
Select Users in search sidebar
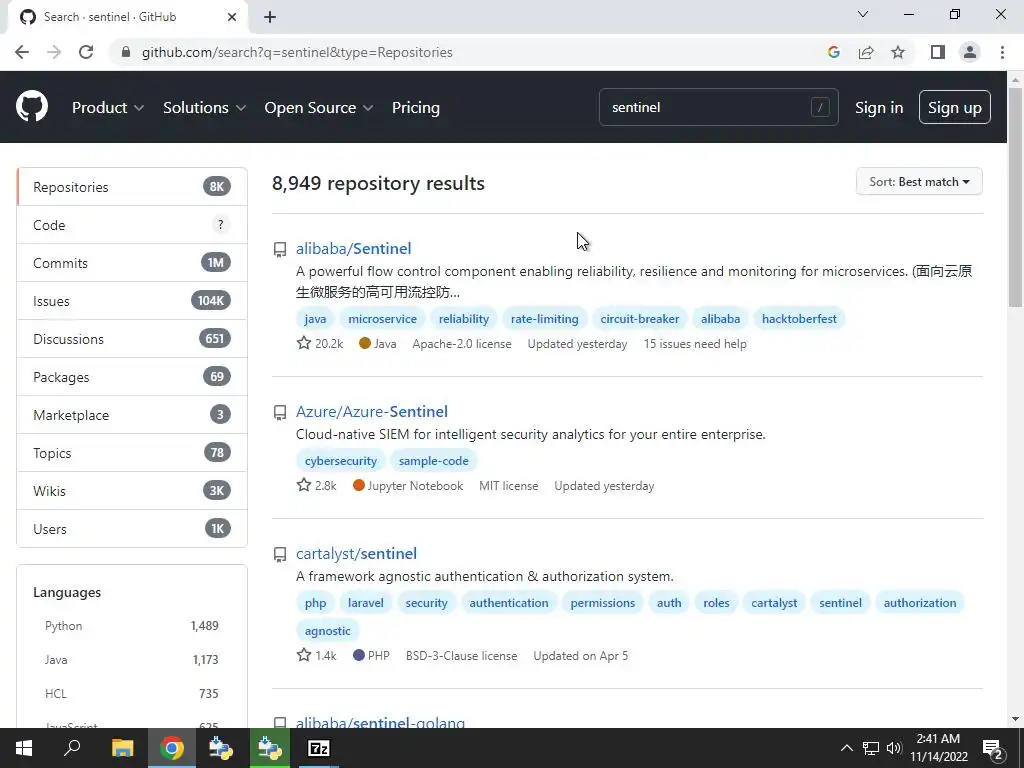132,529
